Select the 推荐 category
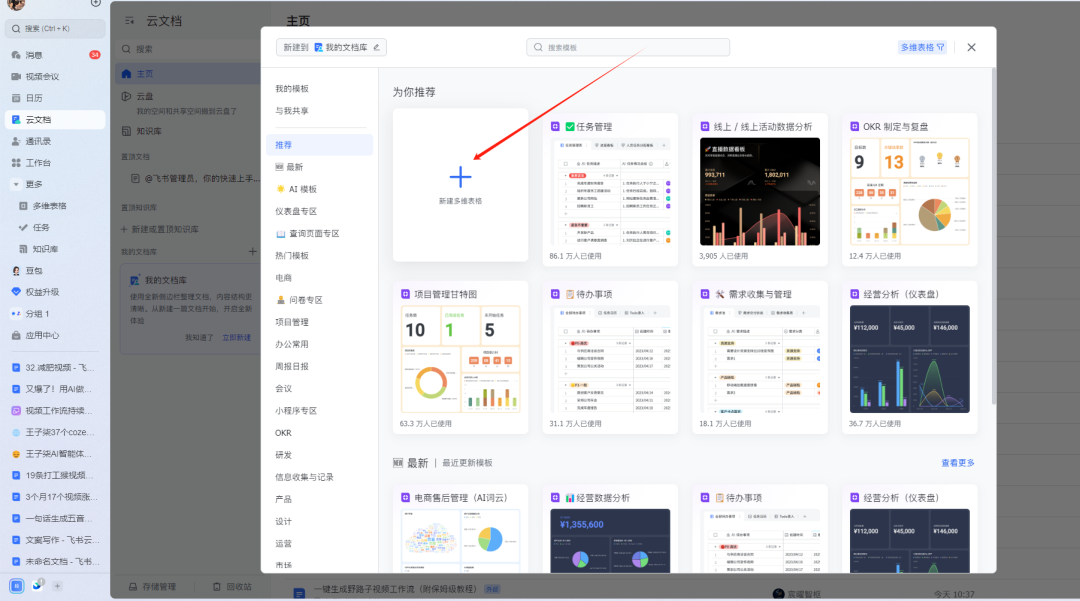The width and height of the screenshot is (1080, 601). tap(320, 145)
